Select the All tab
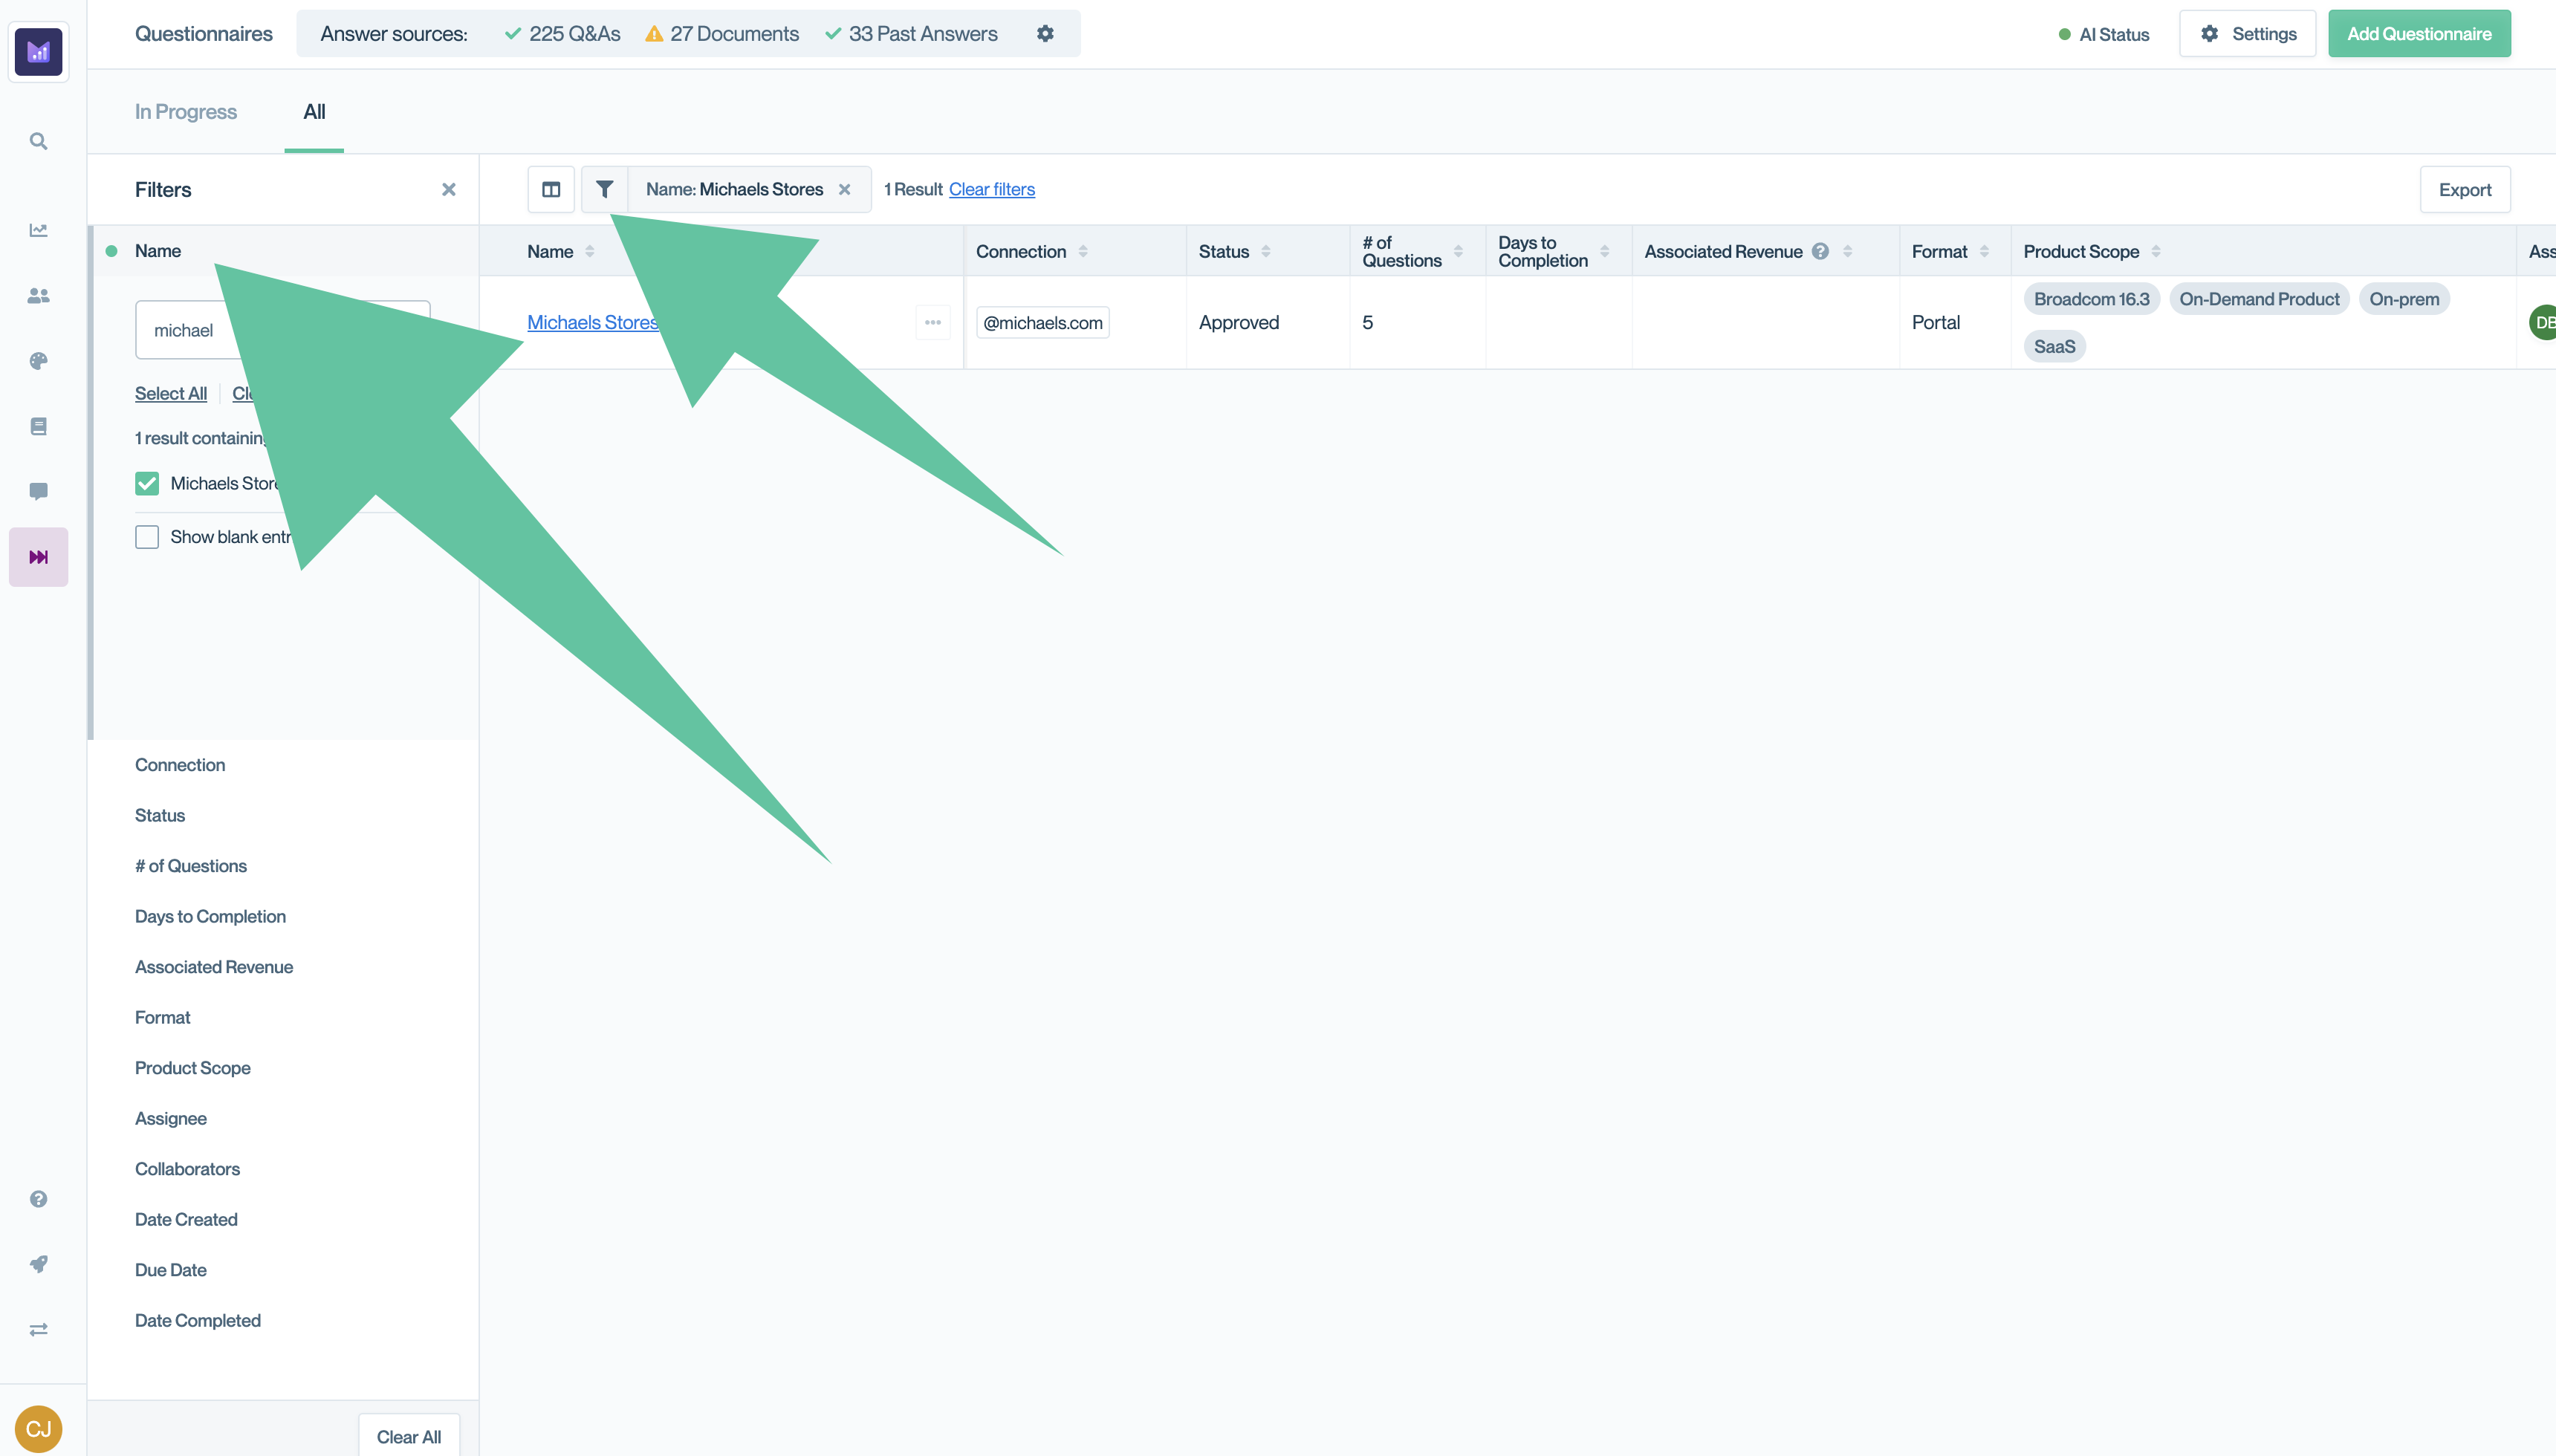 [313, 111]
